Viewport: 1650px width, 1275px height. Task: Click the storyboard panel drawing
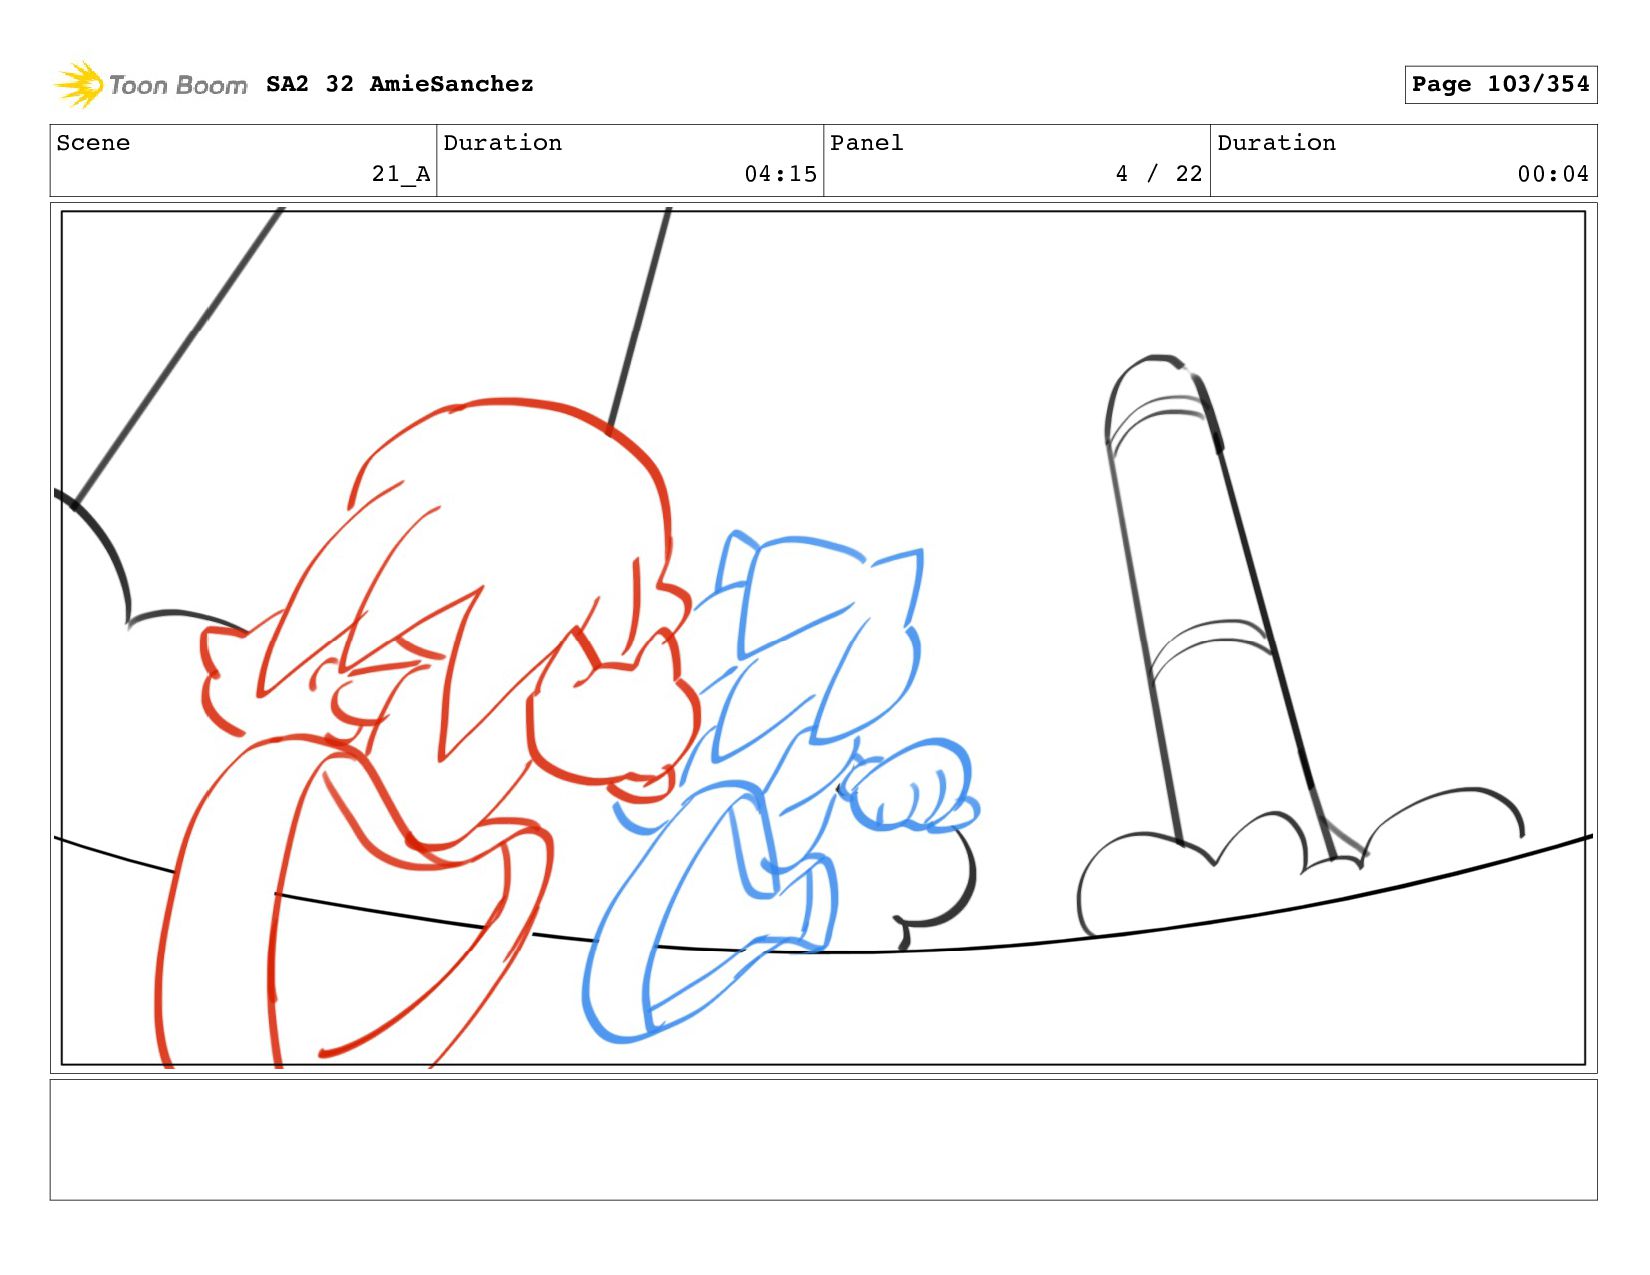823,638
